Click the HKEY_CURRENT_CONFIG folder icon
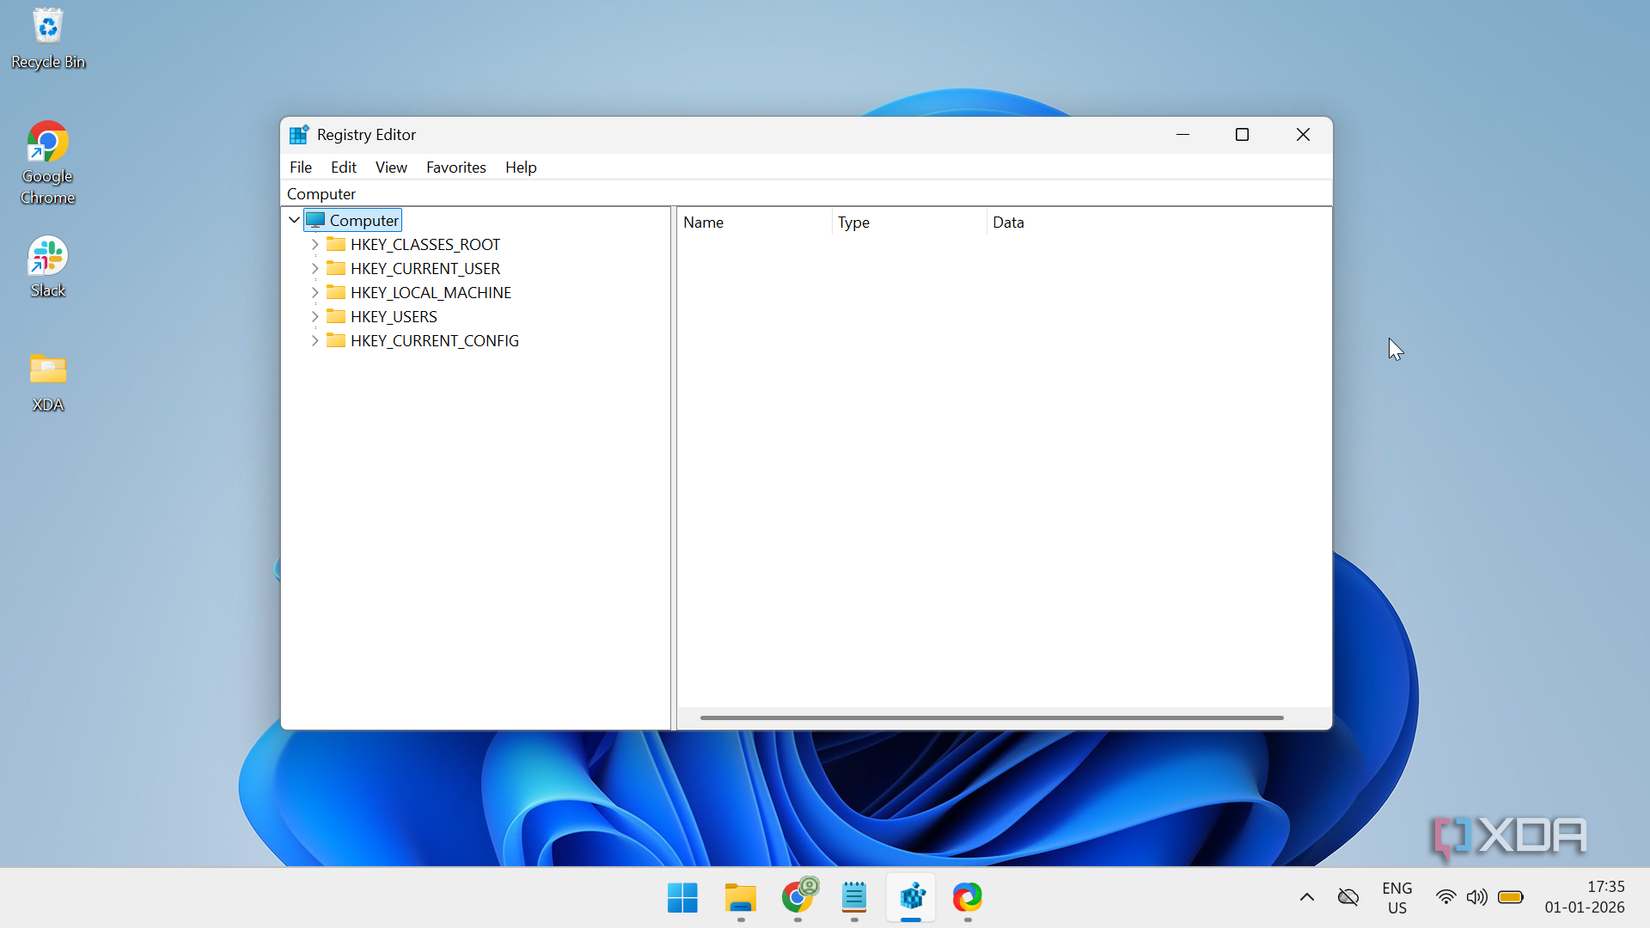The image size is (1650, 928). 336,340
